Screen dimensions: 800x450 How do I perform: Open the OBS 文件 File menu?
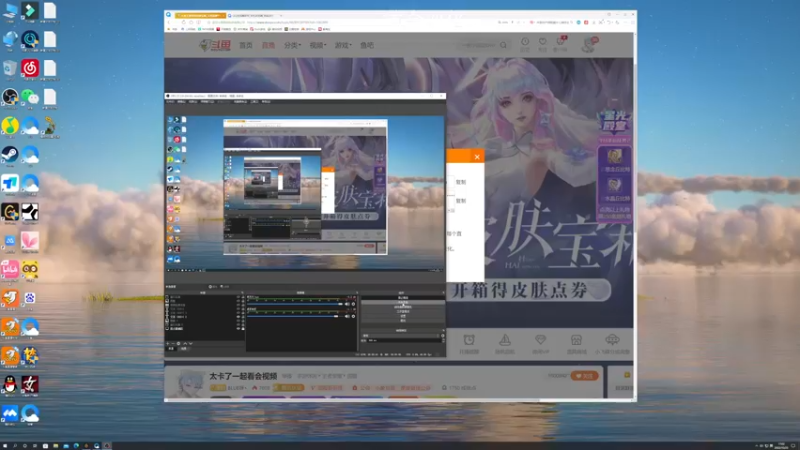coord(170,102)
